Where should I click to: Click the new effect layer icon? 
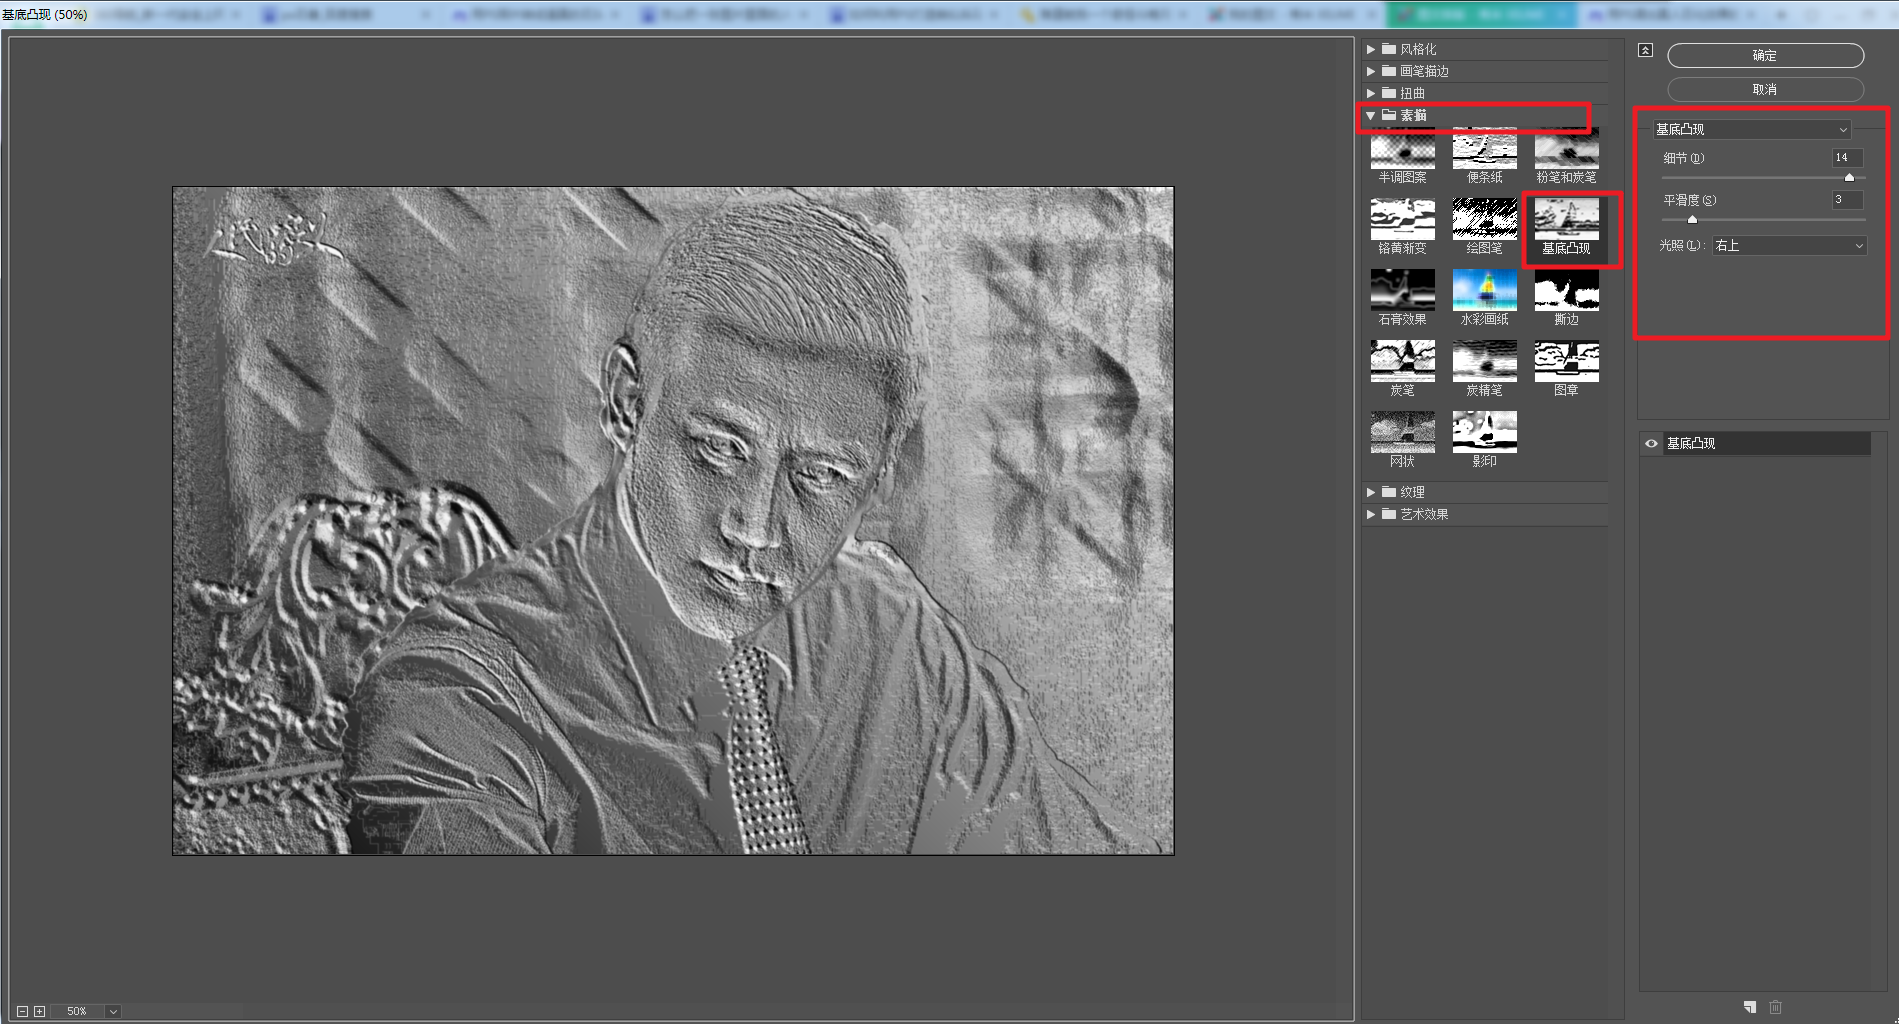1749,1007
